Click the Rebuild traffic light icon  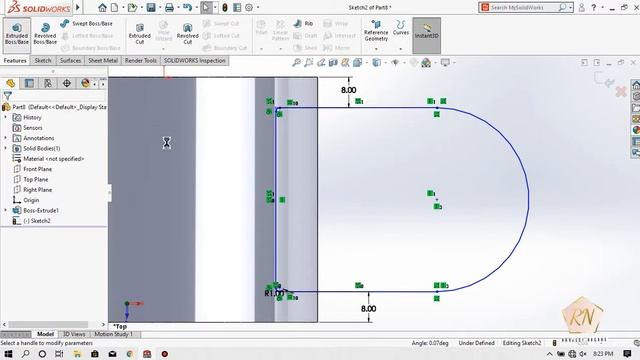point(224,7)
